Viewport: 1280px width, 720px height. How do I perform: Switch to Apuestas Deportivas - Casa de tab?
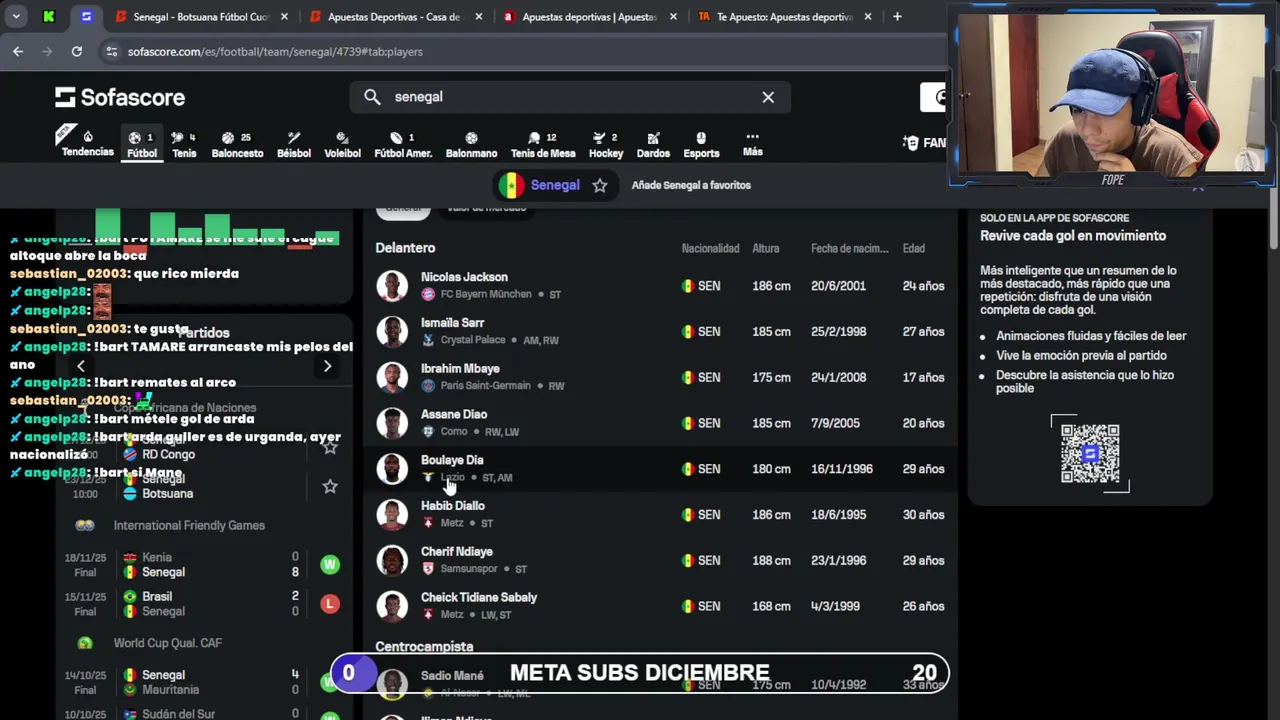coord(395,17)
